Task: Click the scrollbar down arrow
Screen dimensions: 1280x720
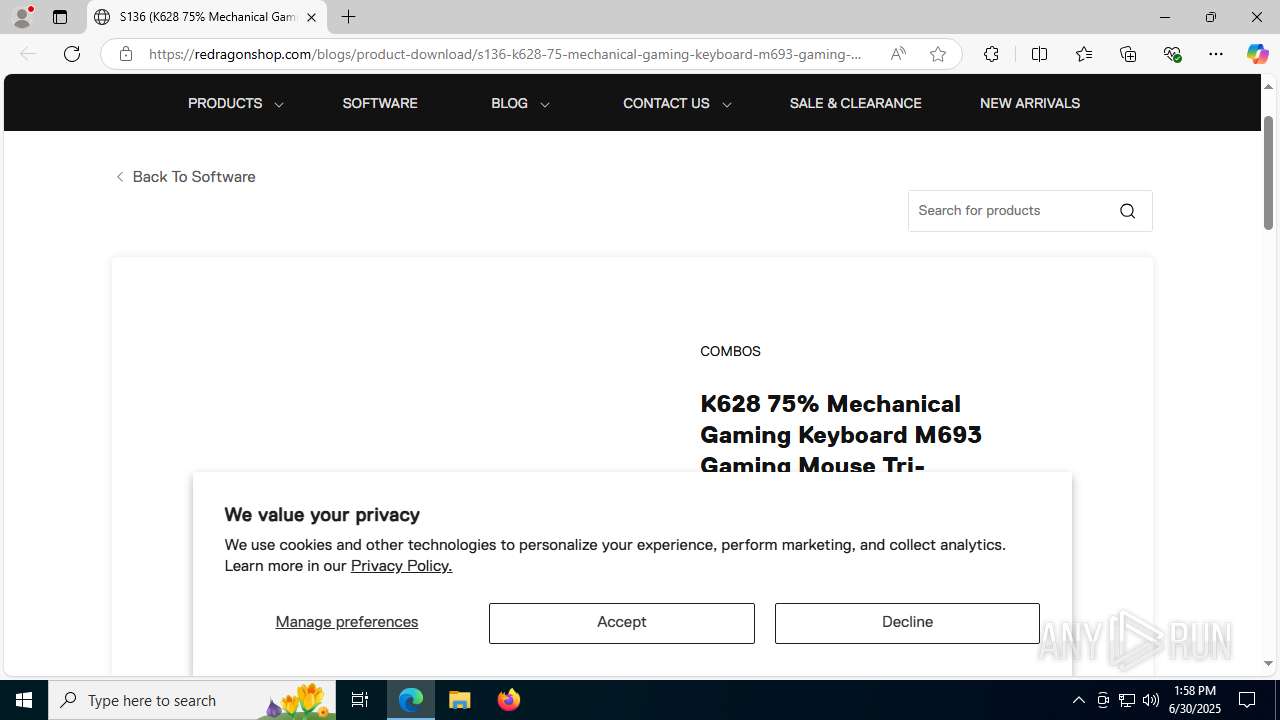Action: click(1268, 663)
